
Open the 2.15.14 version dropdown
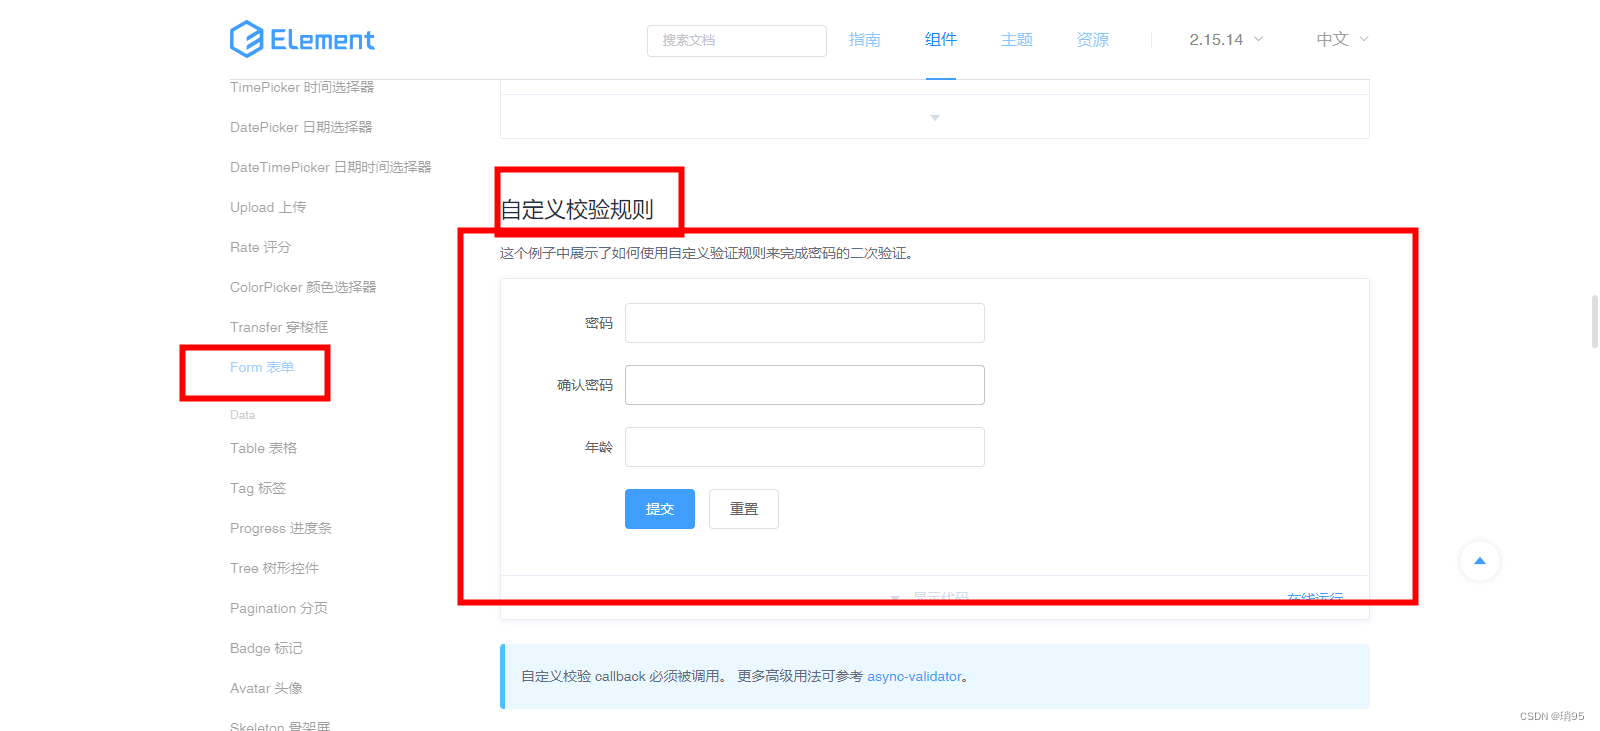point(1226,39)
